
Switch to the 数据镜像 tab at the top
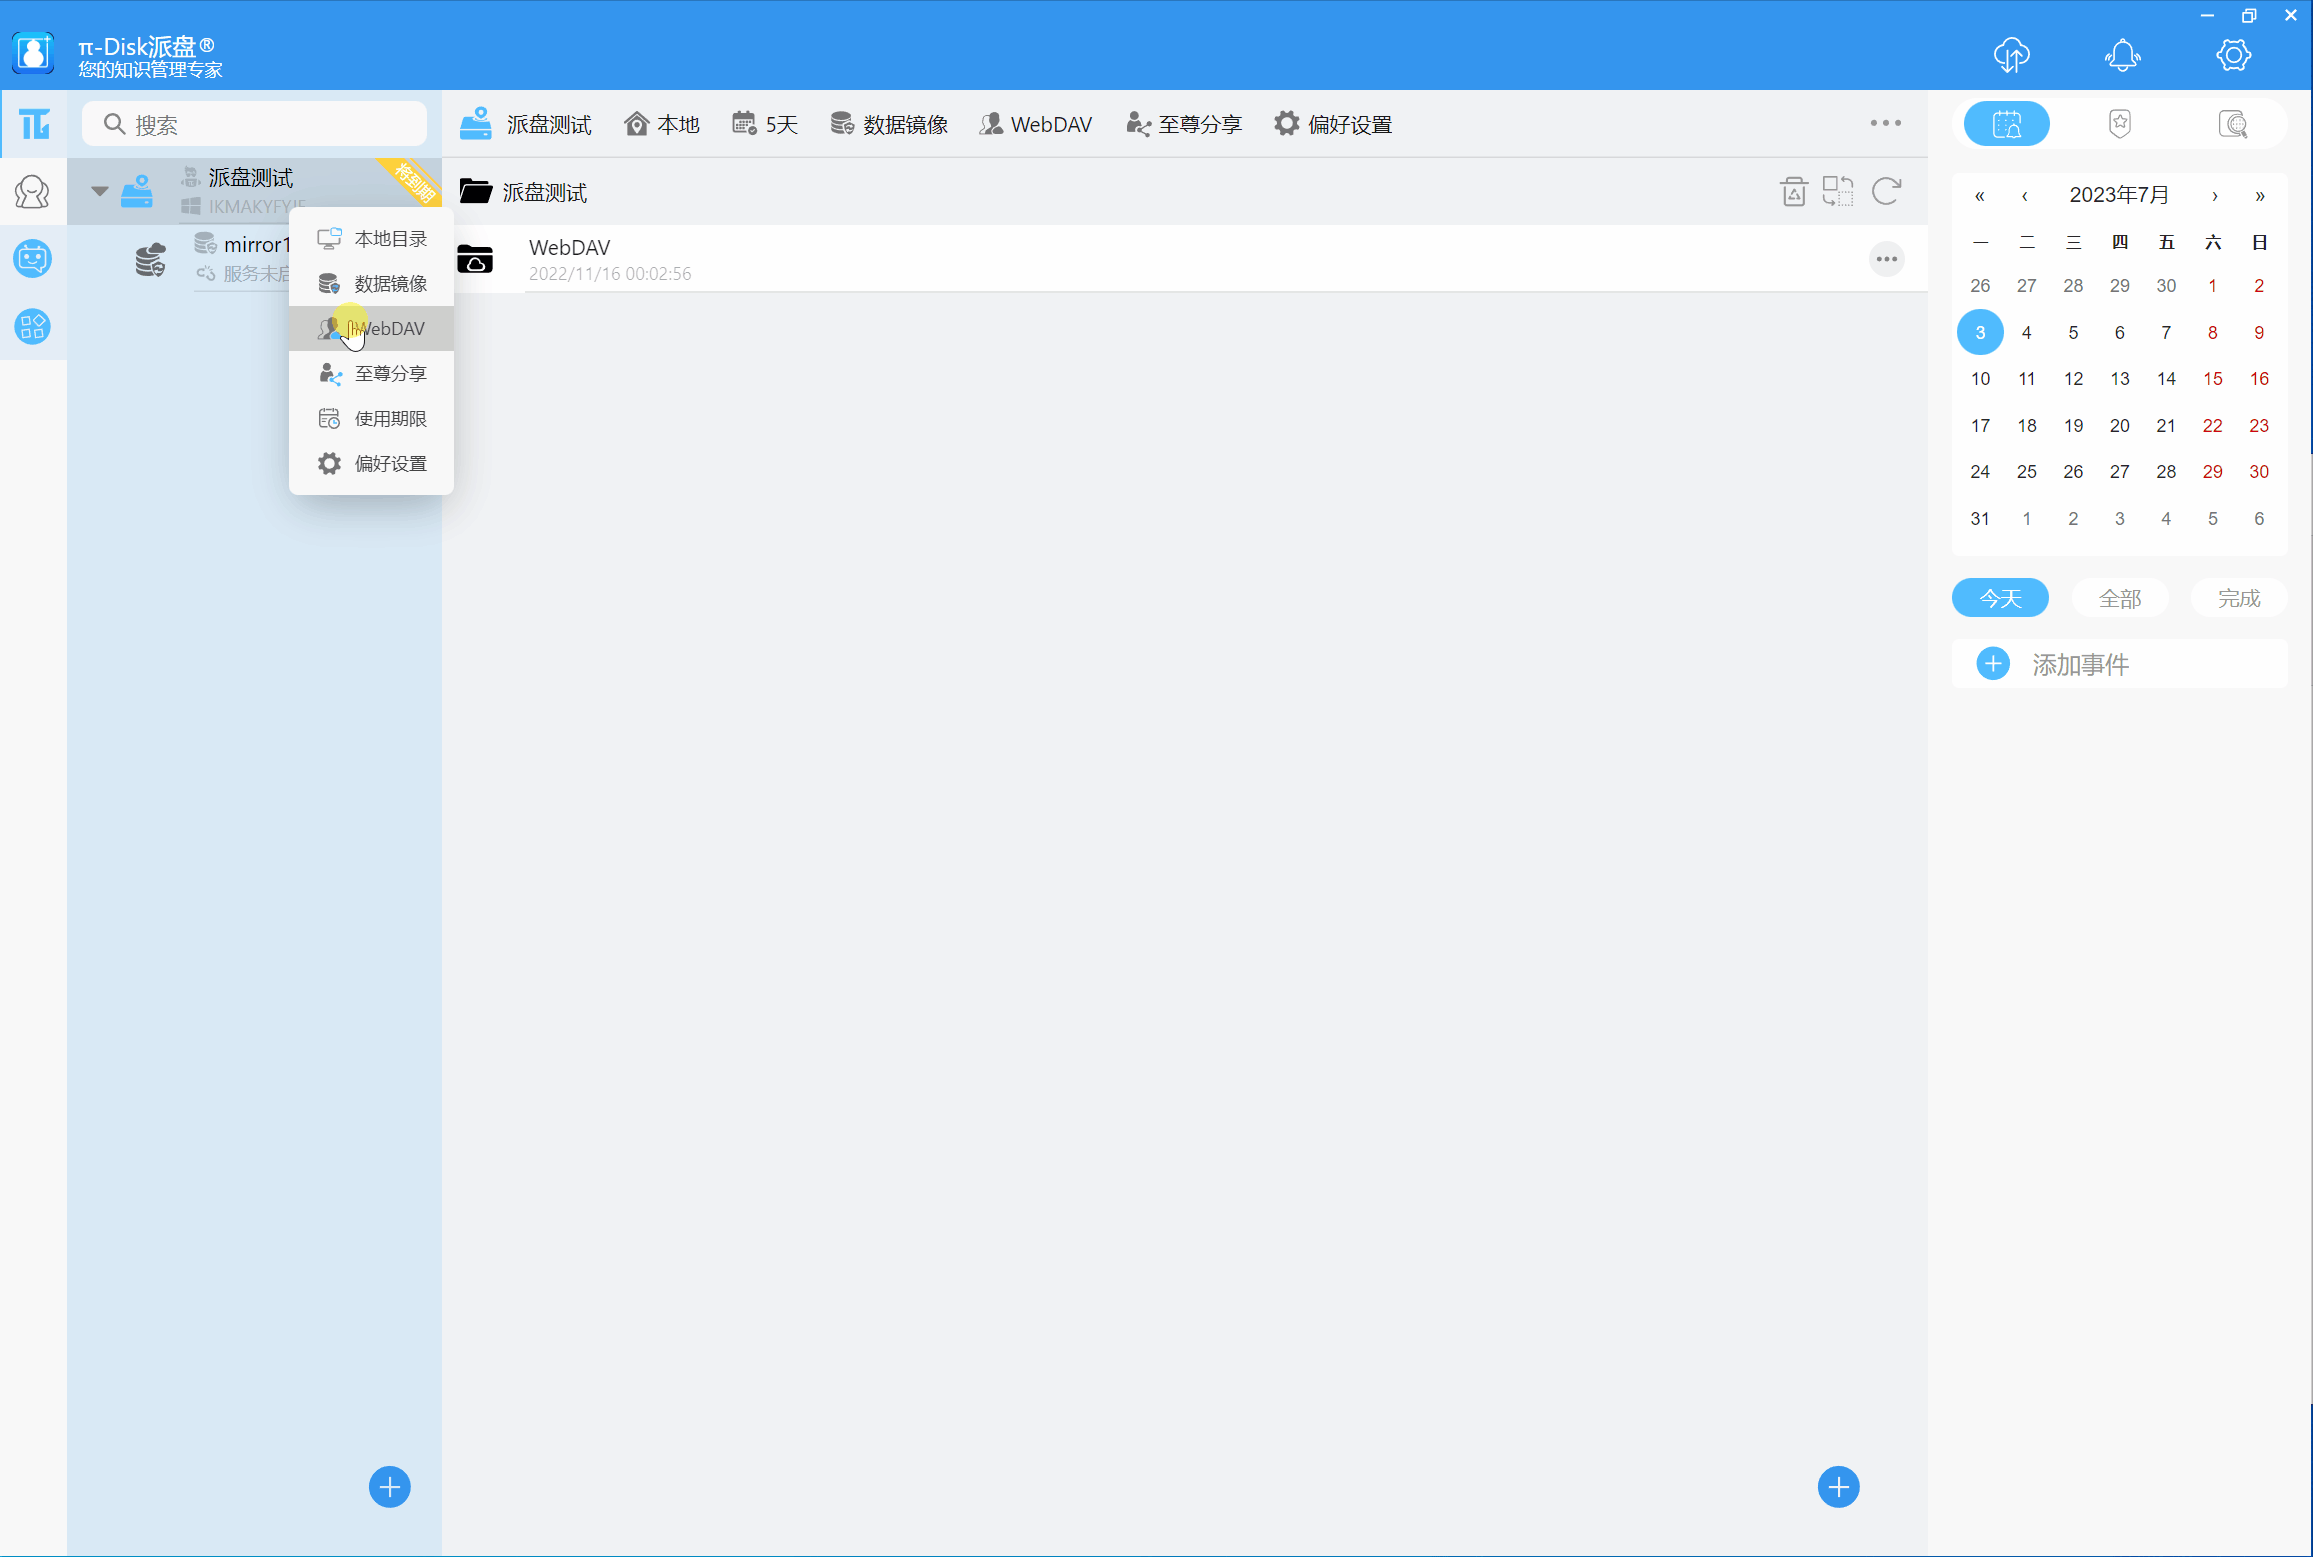tap(889, 123)
